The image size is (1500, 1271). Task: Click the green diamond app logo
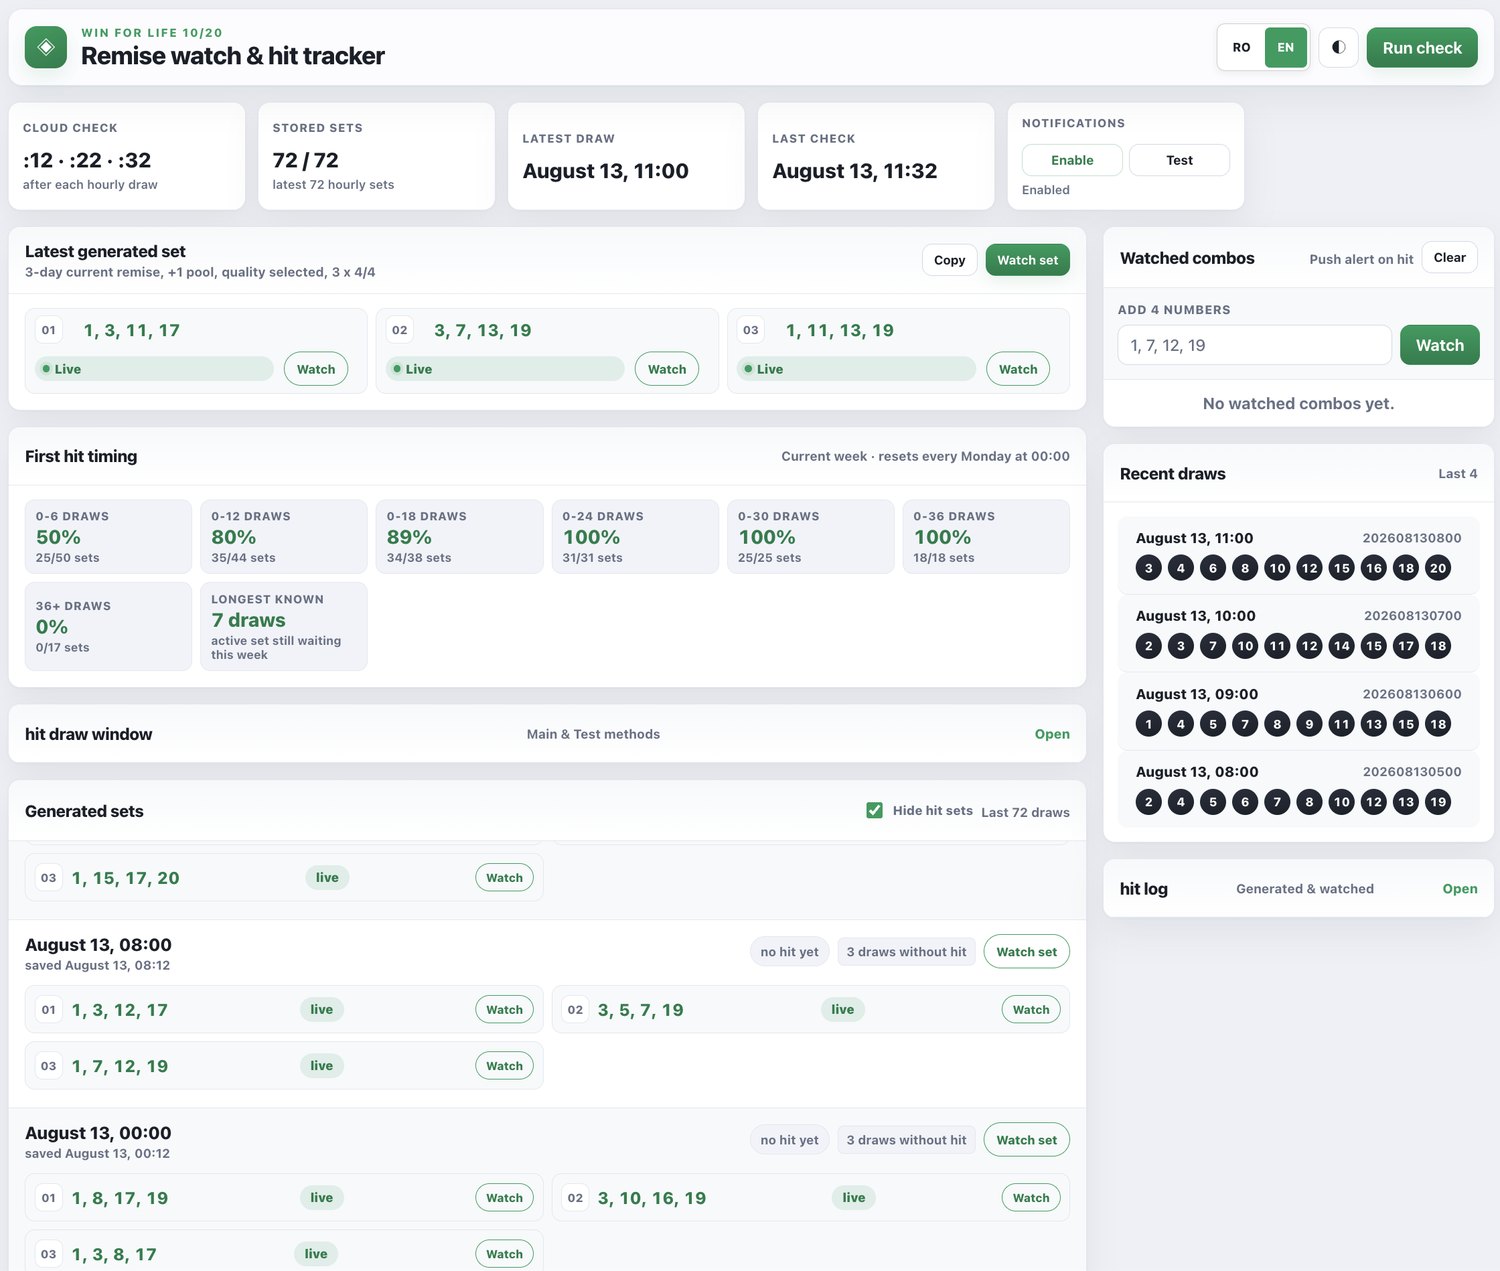click(x=46, y=47)
